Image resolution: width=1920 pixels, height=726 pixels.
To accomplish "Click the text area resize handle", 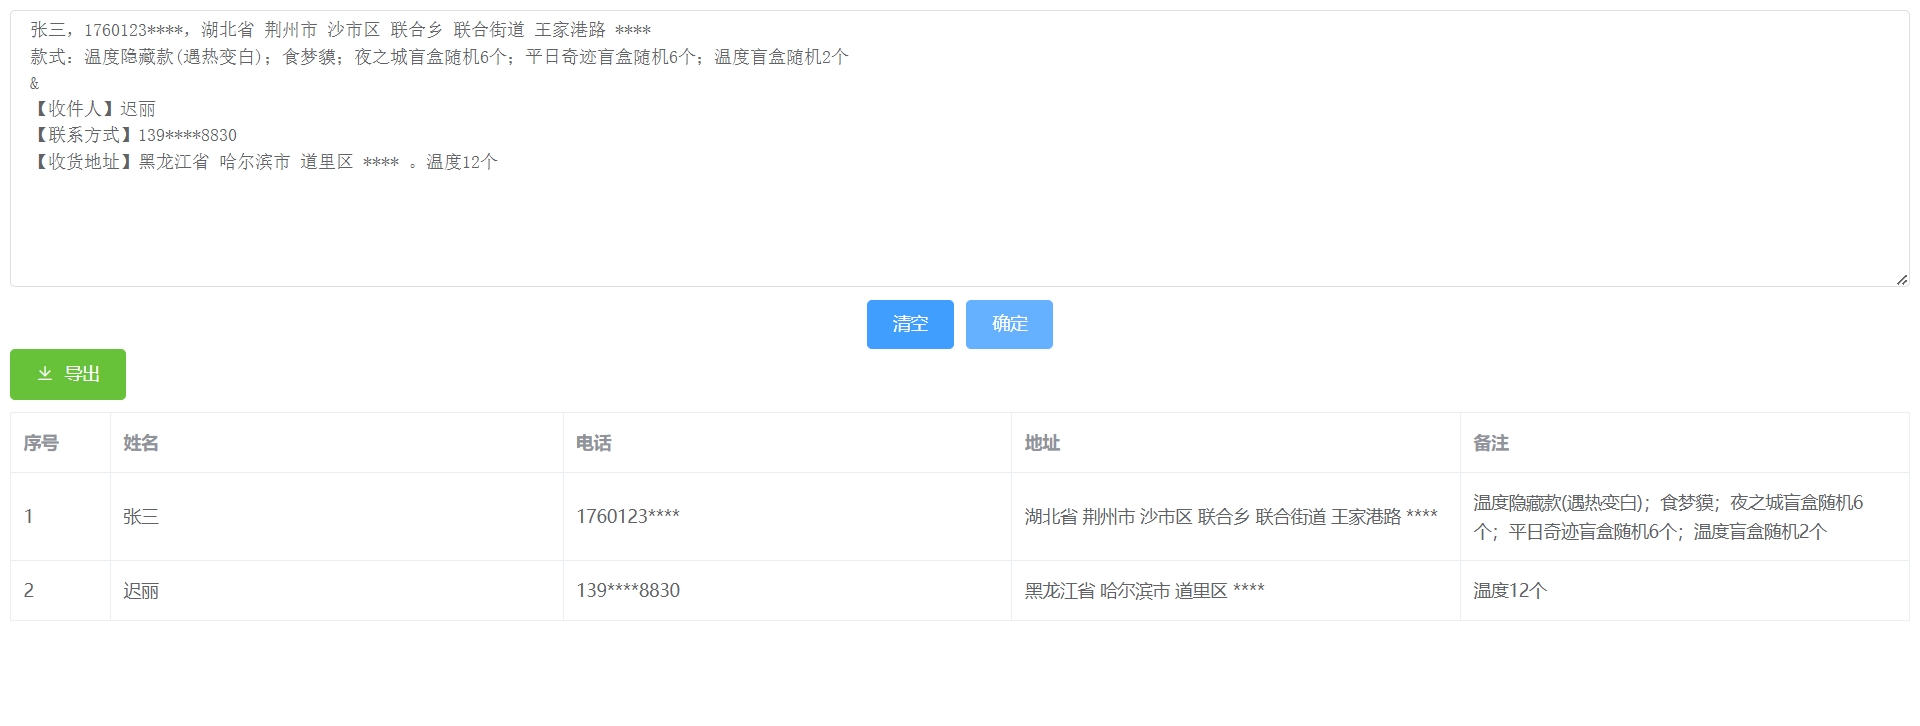I will pos(1902,279).
